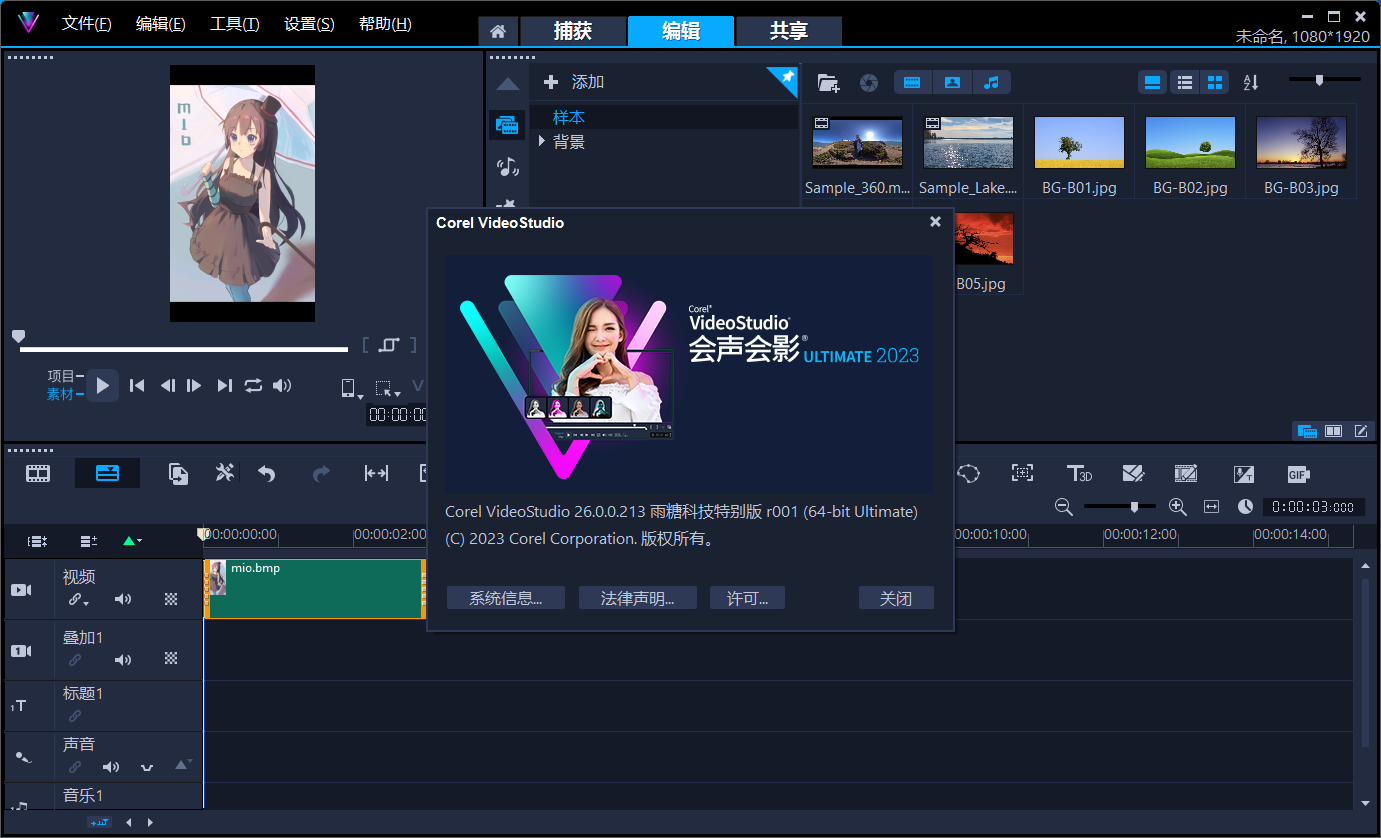1381x838 pixels.
Task: Click the 许可... button
Action: [x=747, y=598]
